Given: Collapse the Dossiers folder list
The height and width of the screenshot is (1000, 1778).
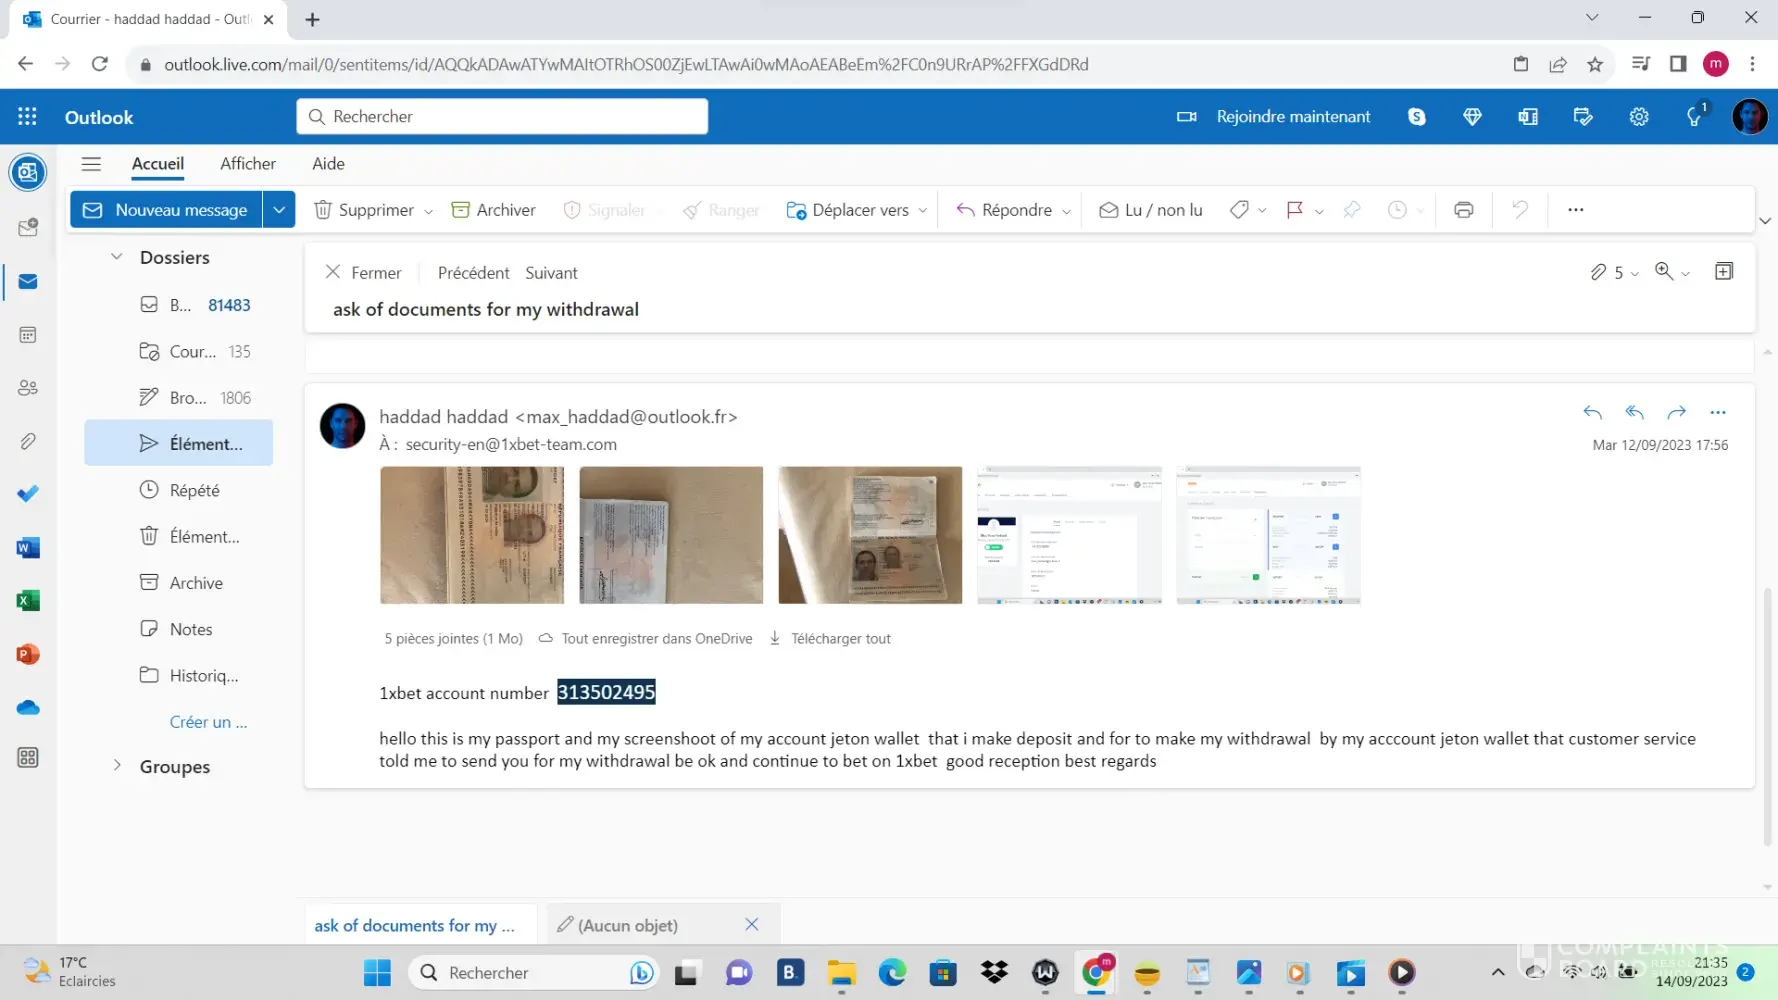Looking at the screenshot, I should [117, 257].
